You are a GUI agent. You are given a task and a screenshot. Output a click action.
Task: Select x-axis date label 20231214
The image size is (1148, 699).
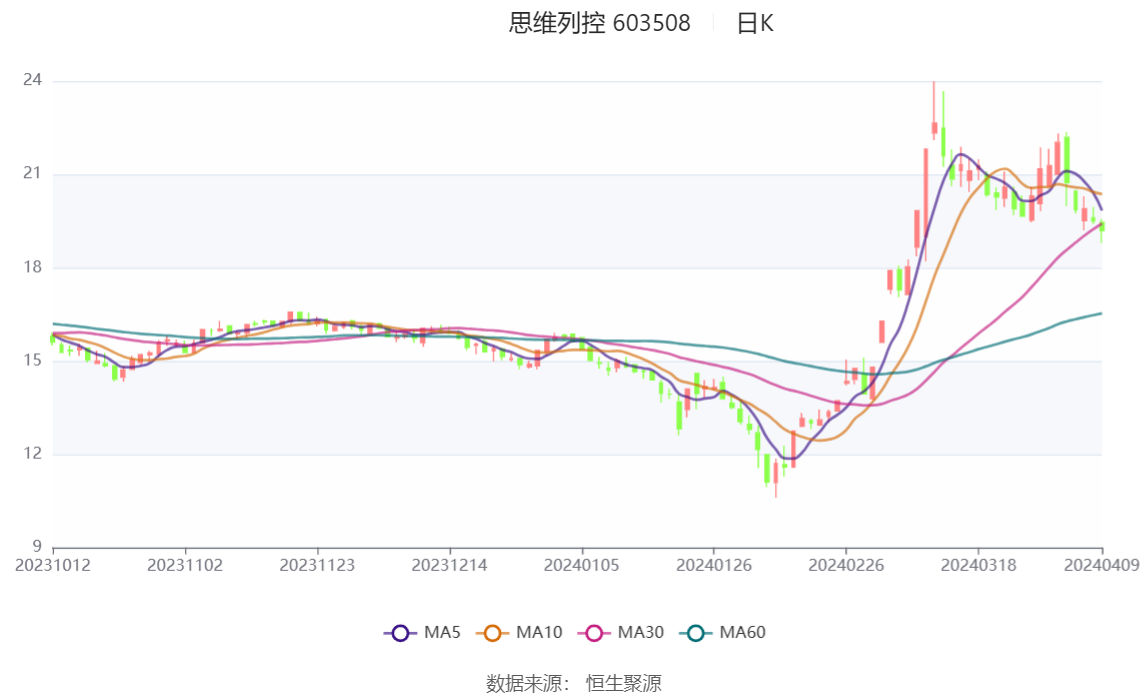(x=450, y=566)
